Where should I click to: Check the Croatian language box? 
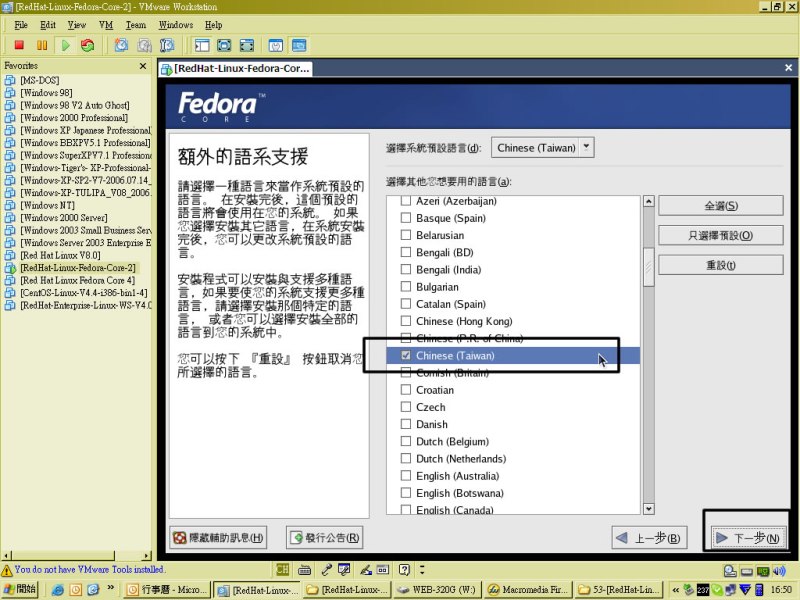tap(406, 390)
